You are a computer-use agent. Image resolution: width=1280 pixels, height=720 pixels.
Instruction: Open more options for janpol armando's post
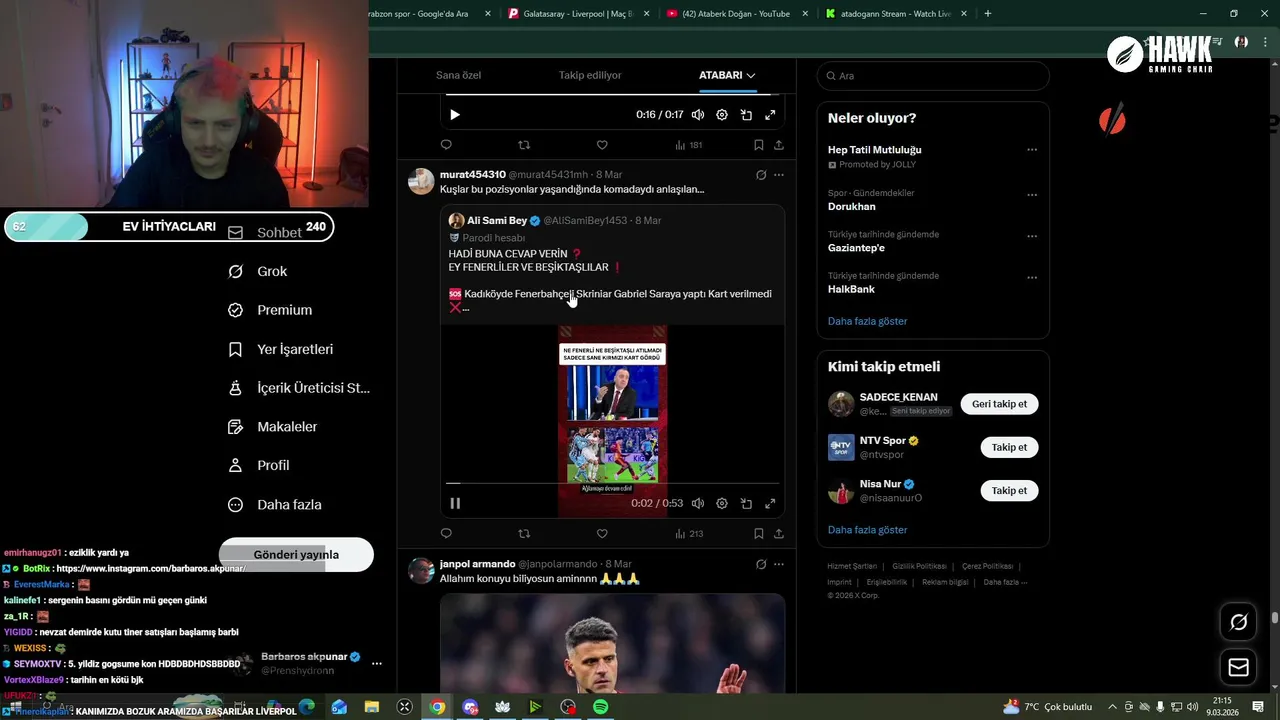pos(779,564)
